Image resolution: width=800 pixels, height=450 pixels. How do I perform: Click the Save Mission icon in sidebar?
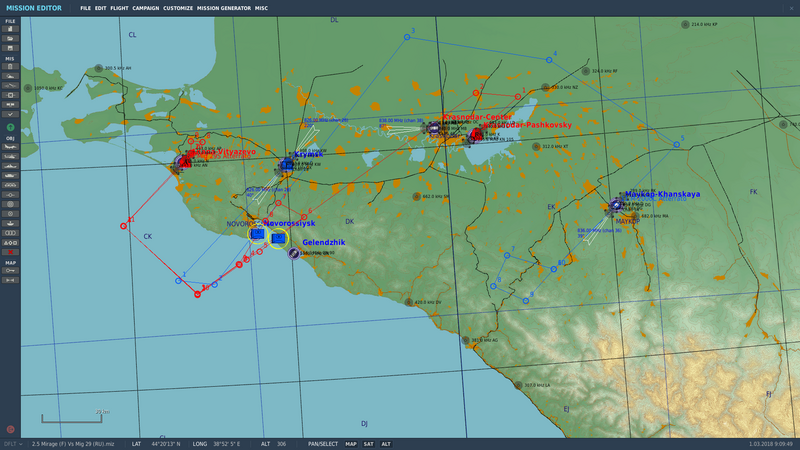tap(10, 47)
